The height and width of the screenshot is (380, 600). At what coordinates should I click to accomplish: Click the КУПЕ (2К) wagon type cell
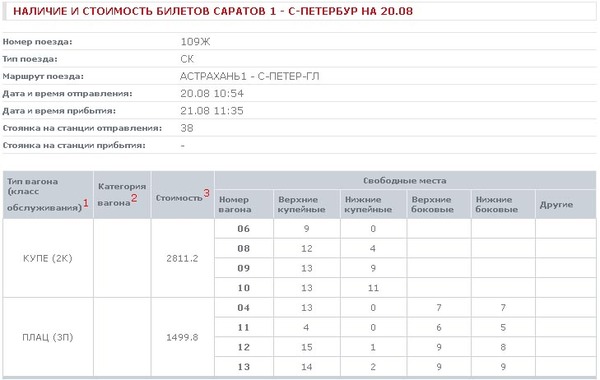coord(48,258)
